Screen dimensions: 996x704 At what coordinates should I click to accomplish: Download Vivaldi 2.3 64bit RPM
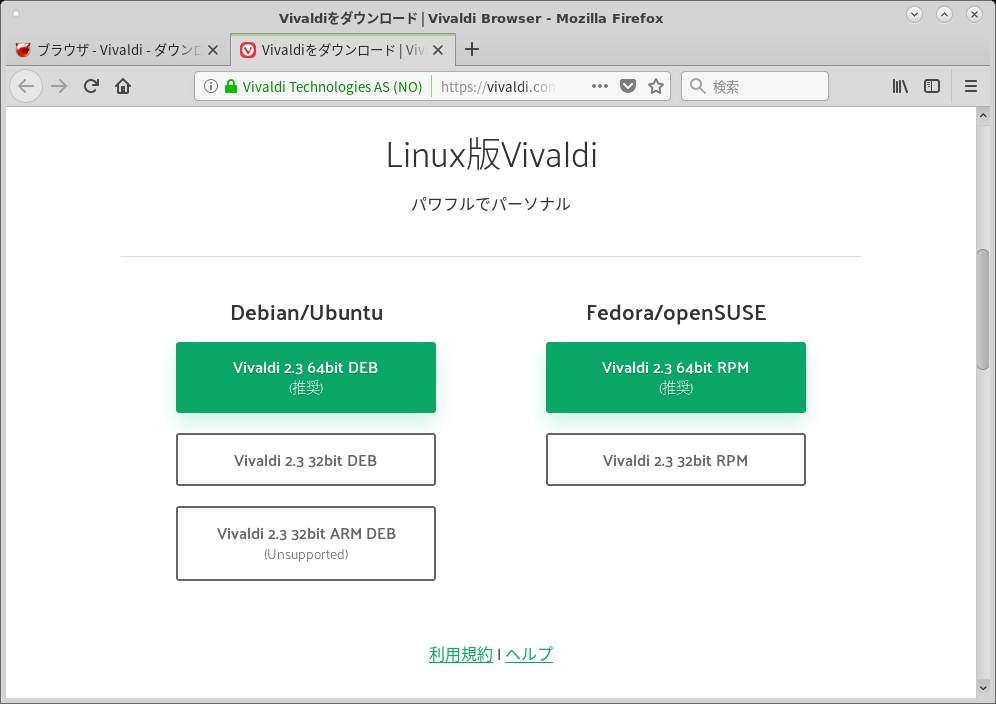tap(676, 377)
